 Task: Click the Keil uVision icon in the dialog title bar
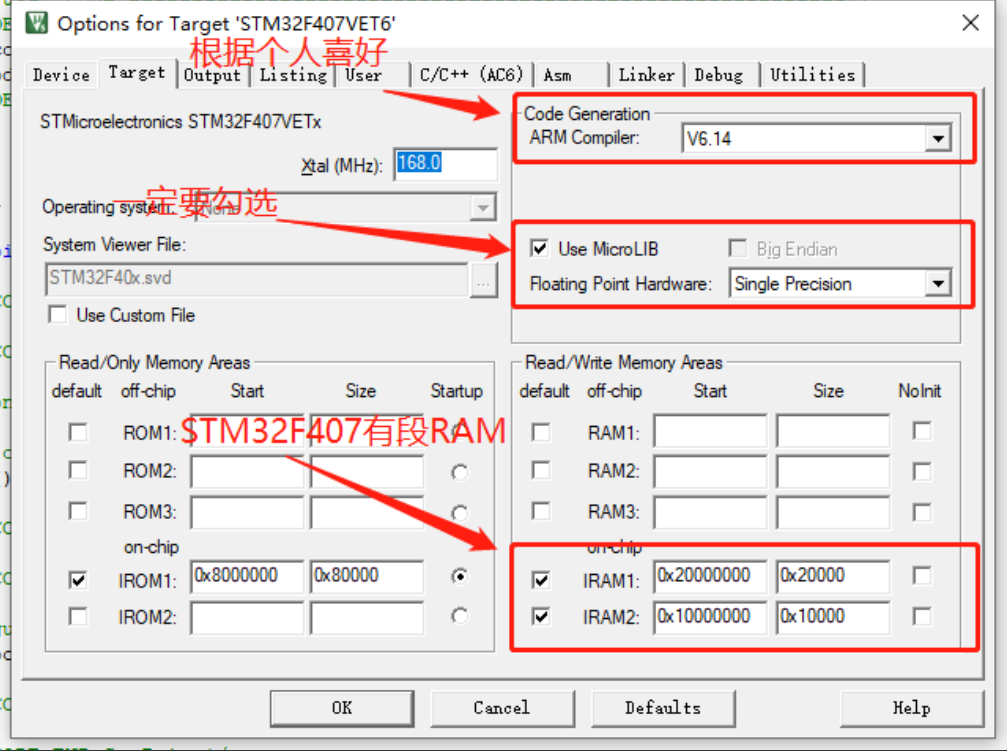37,22
